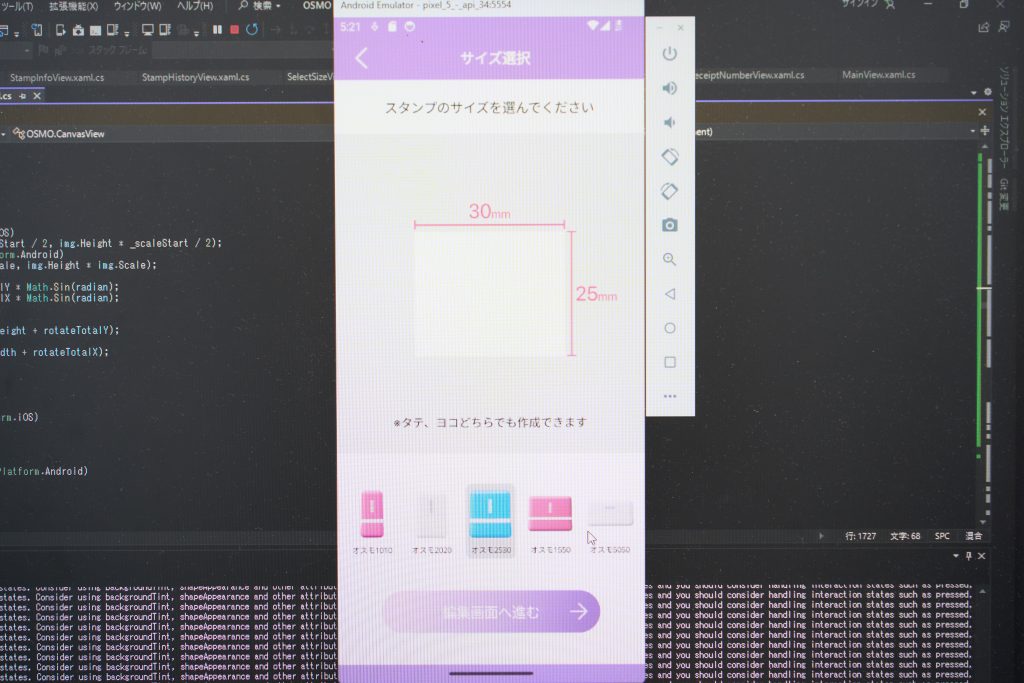Restart debugging with the blue circular arrow
The width and height of the screenshot is (1024, 683).
point(251,29)
